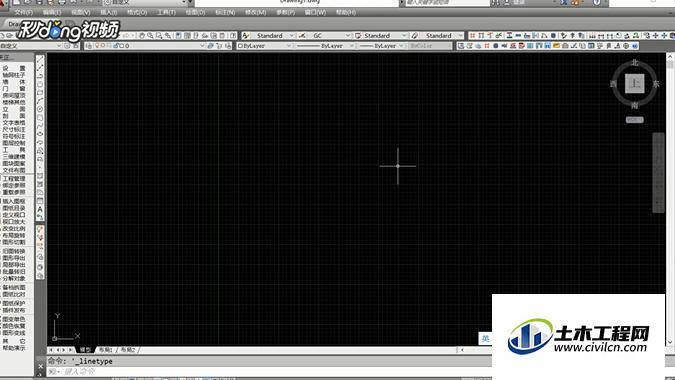The height and width of the screenshot is (380, 675).
Task: Click 图纸目录 in side menu
Action: (14, 208)
